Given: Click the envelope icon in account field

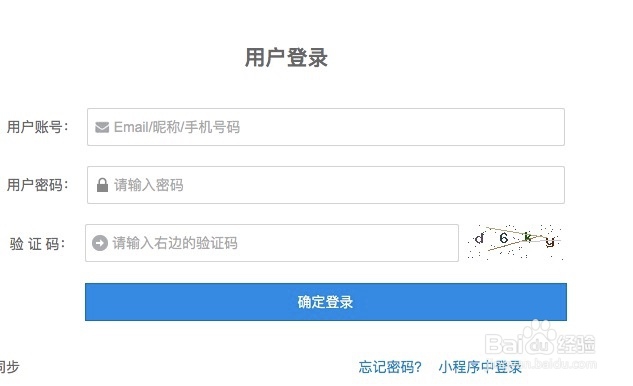Looking at the screenshot, I should pos(102,127).
